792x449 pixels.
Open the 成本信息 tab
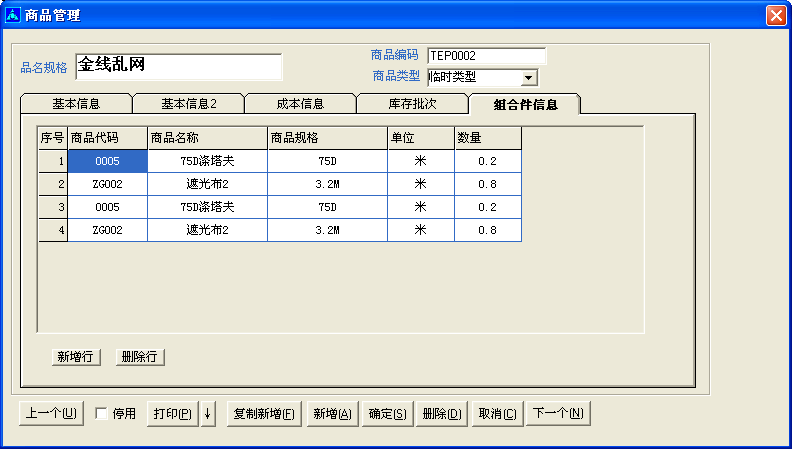point(301,104)
